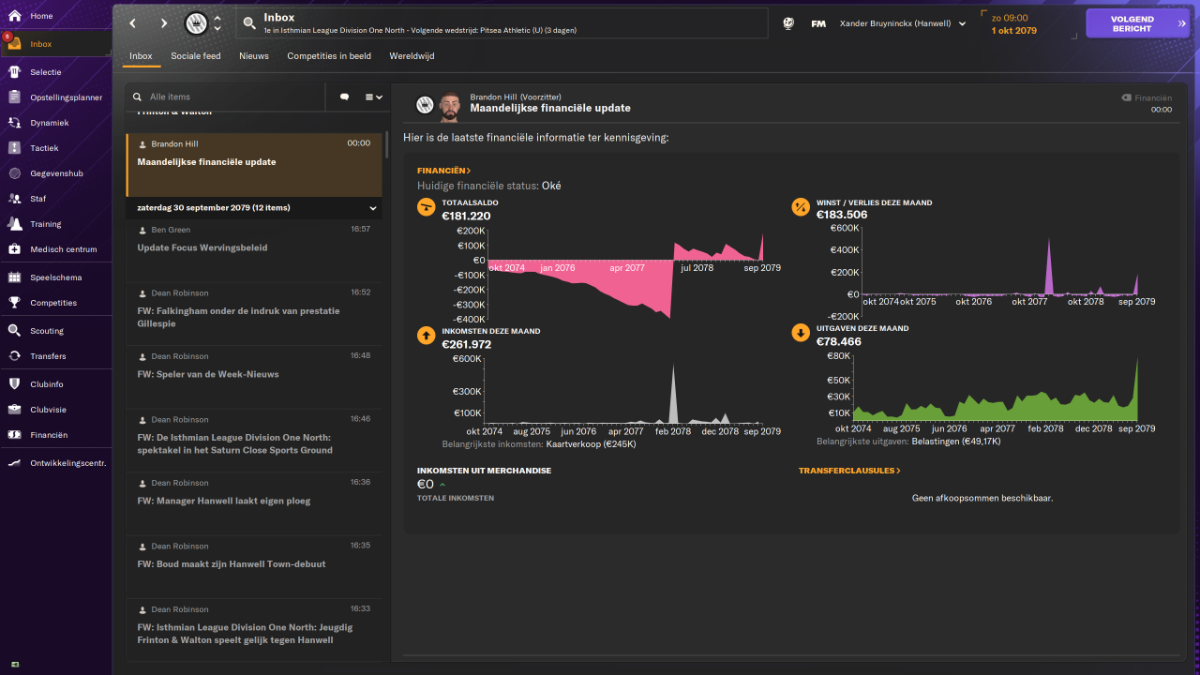
Task: Click the Inkomsten deze maand chart
Action: [x=625, y=393]
